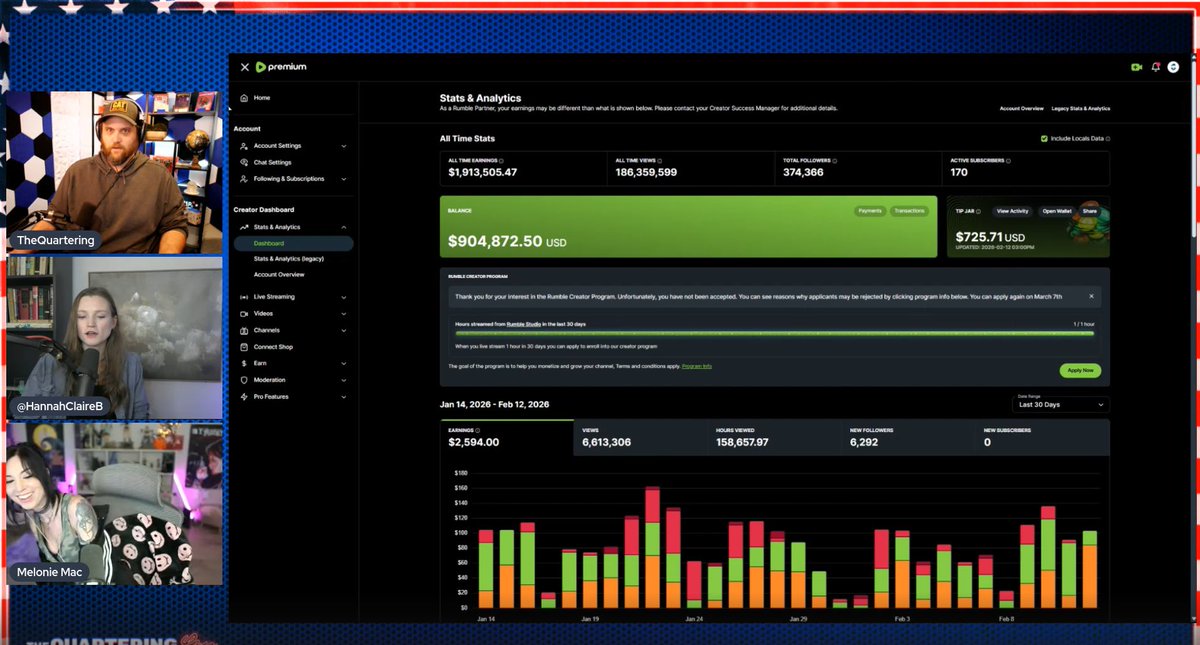Expand the Moderation section chevron
The height and width of the screenshot is (645, 1200).
344,380
